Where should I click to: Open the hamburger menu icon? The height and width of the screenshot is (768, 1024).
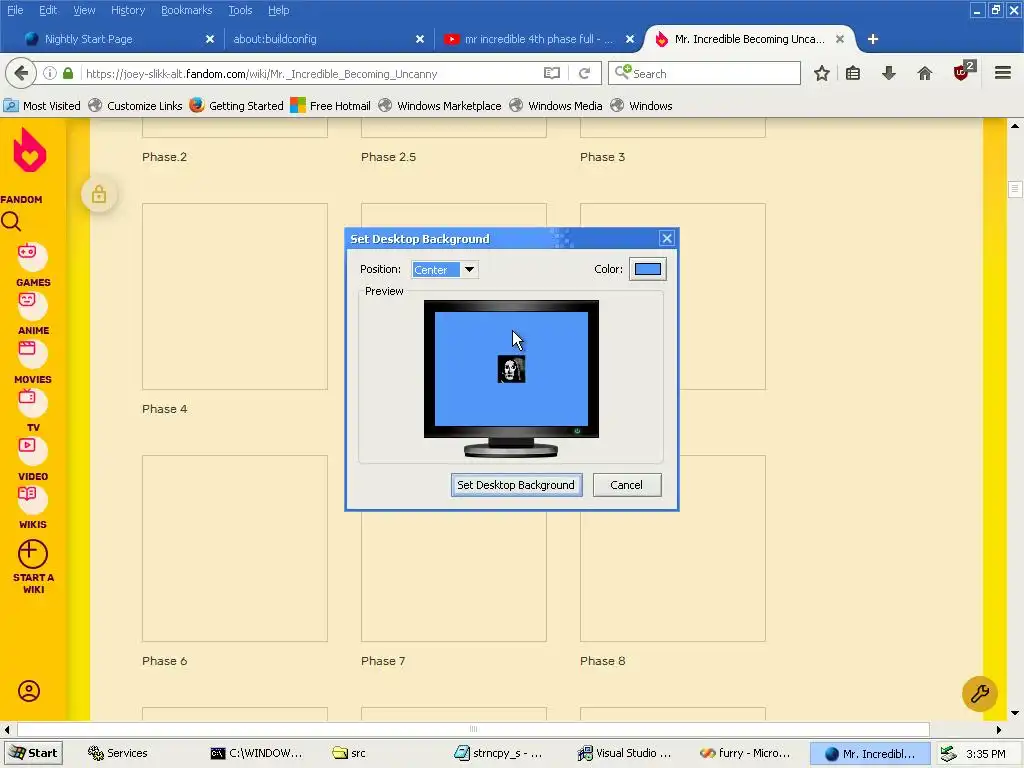coord(1003,72)
